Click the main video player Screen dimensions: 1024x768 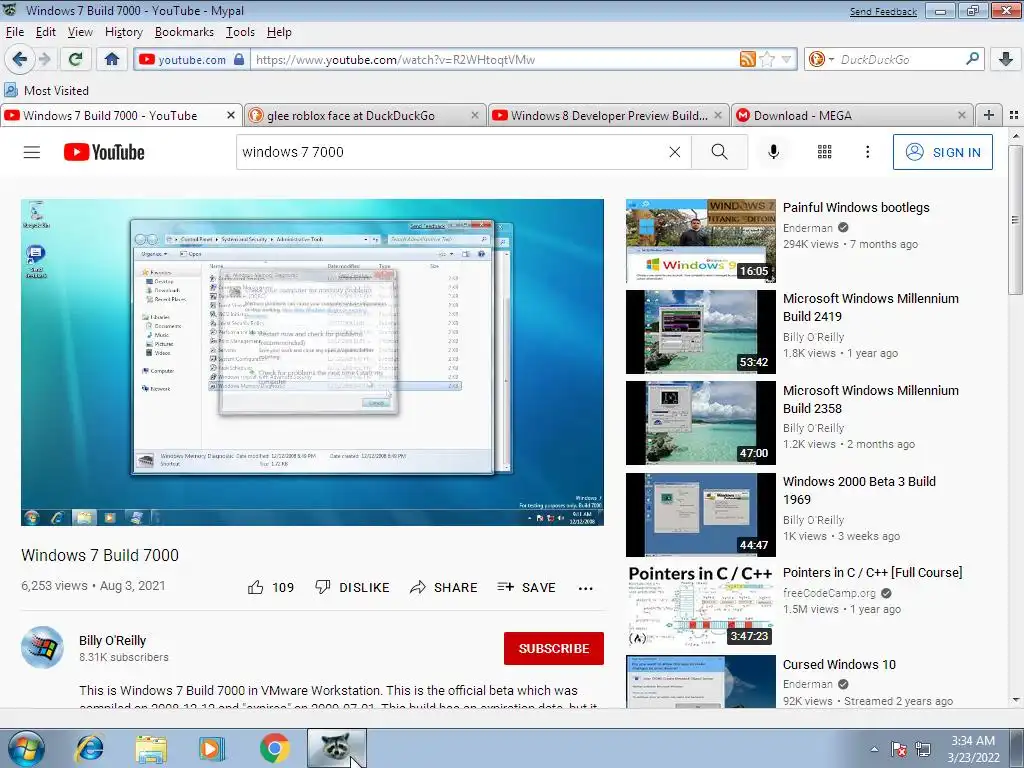click(x=312, y=362)
